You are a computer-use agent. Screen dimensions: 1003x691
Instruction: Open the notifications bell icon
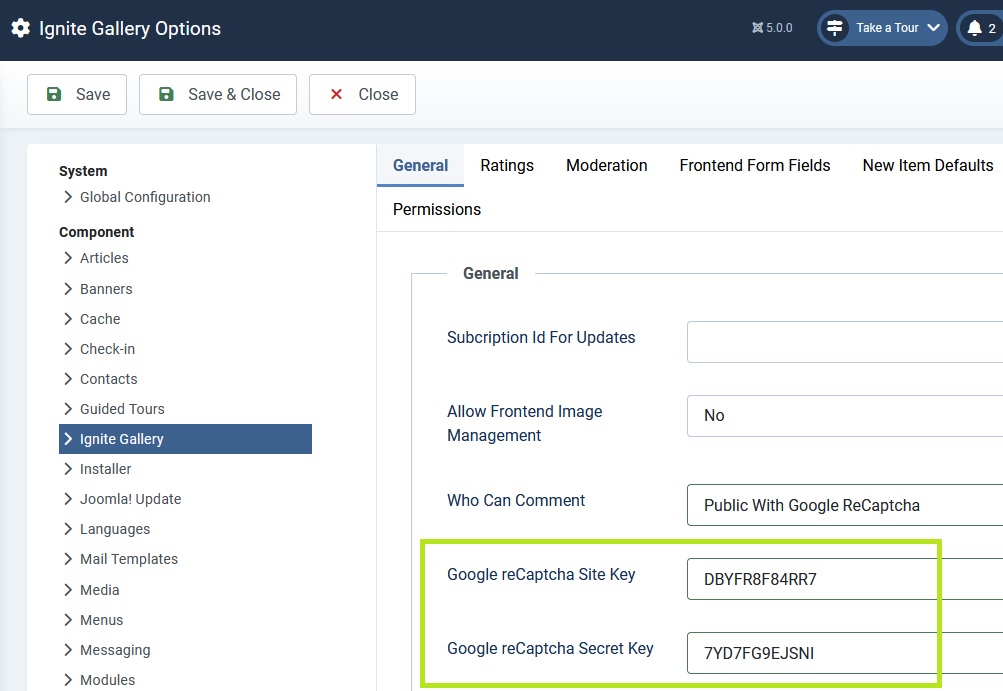pyautogui.click(x=974, y=28)
